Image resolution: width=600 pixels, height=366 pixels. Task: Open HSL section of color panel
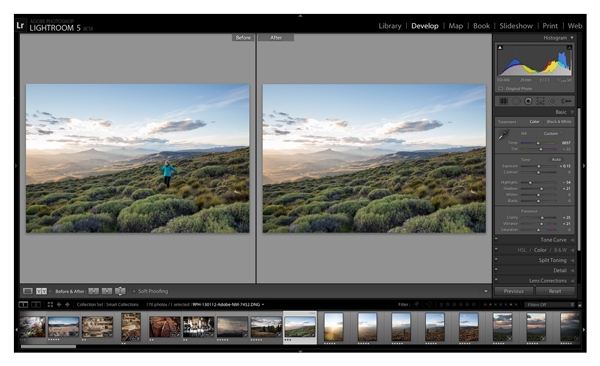pyautogui.click(x=522, y=250)
